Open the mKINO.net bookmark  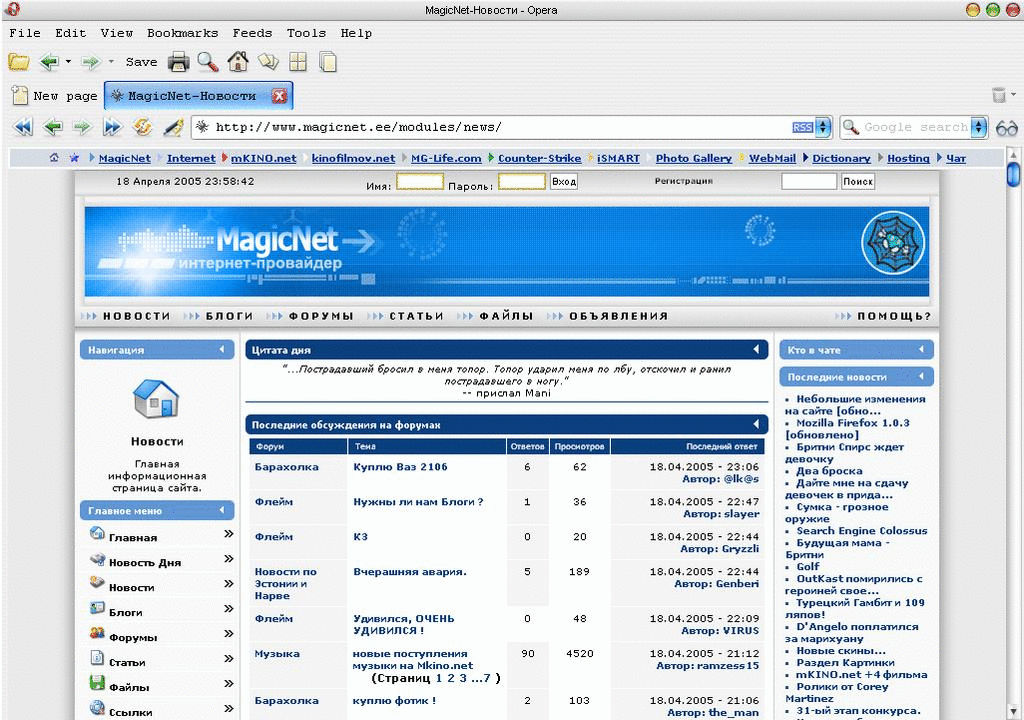[x=263, y=158]
